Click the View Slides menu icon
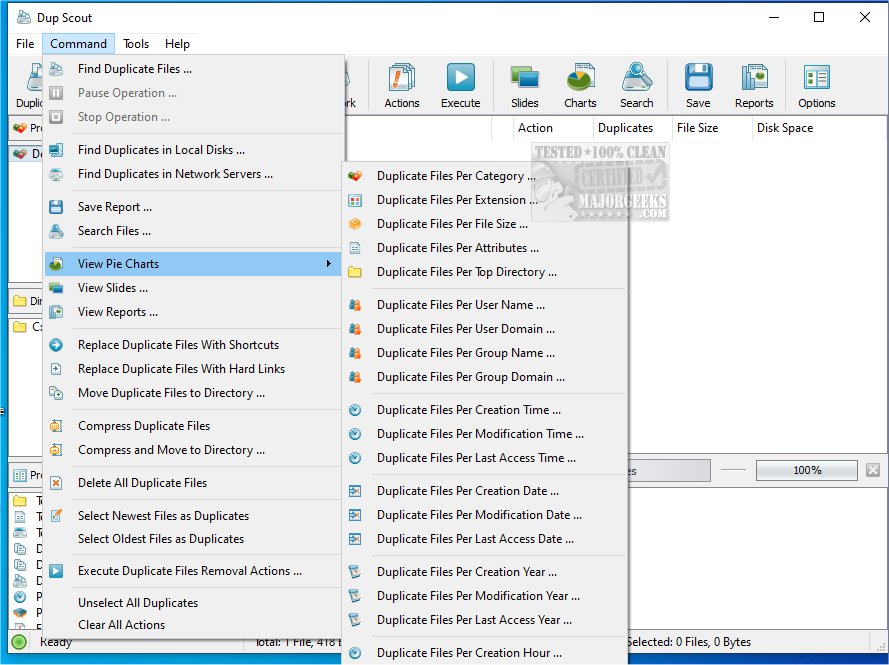This screenshot has width=889, height=665. pos(56,288)
